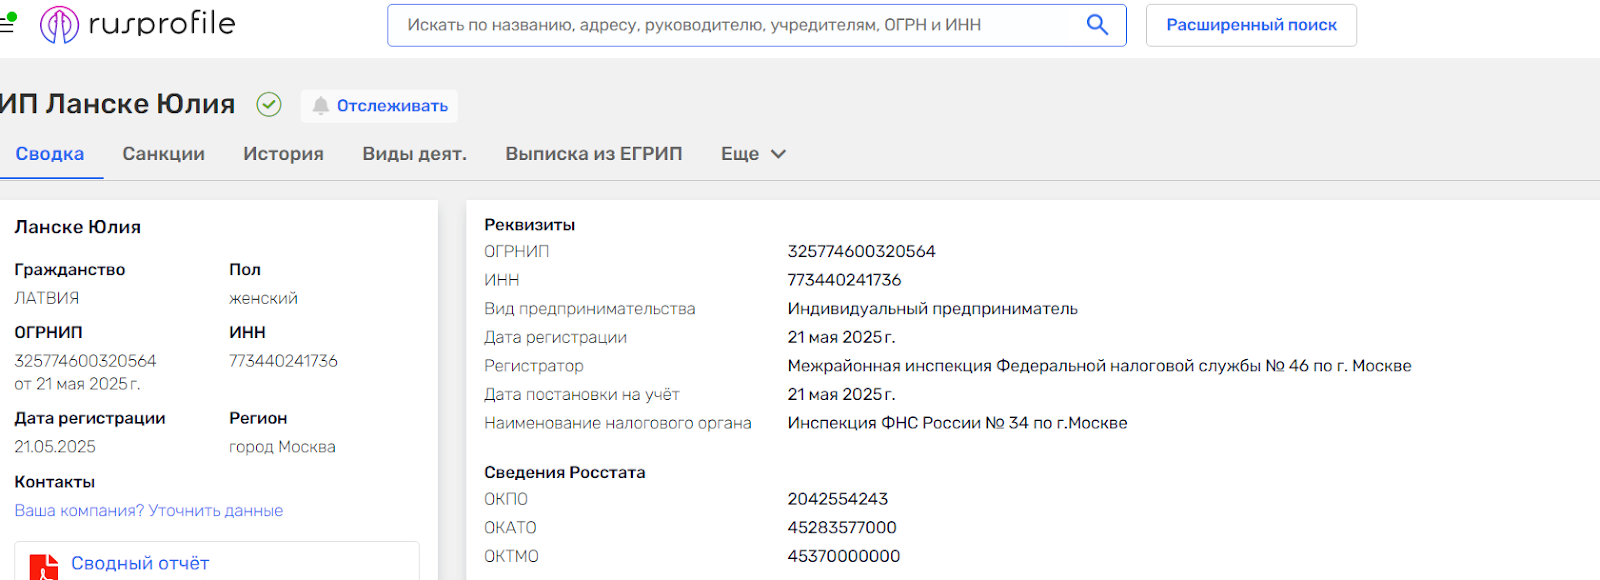Open the Выписка из ЕГРИП tab
Viewport: 1600px width, 580px height.
pyautogui.click(x=593, y=154)
